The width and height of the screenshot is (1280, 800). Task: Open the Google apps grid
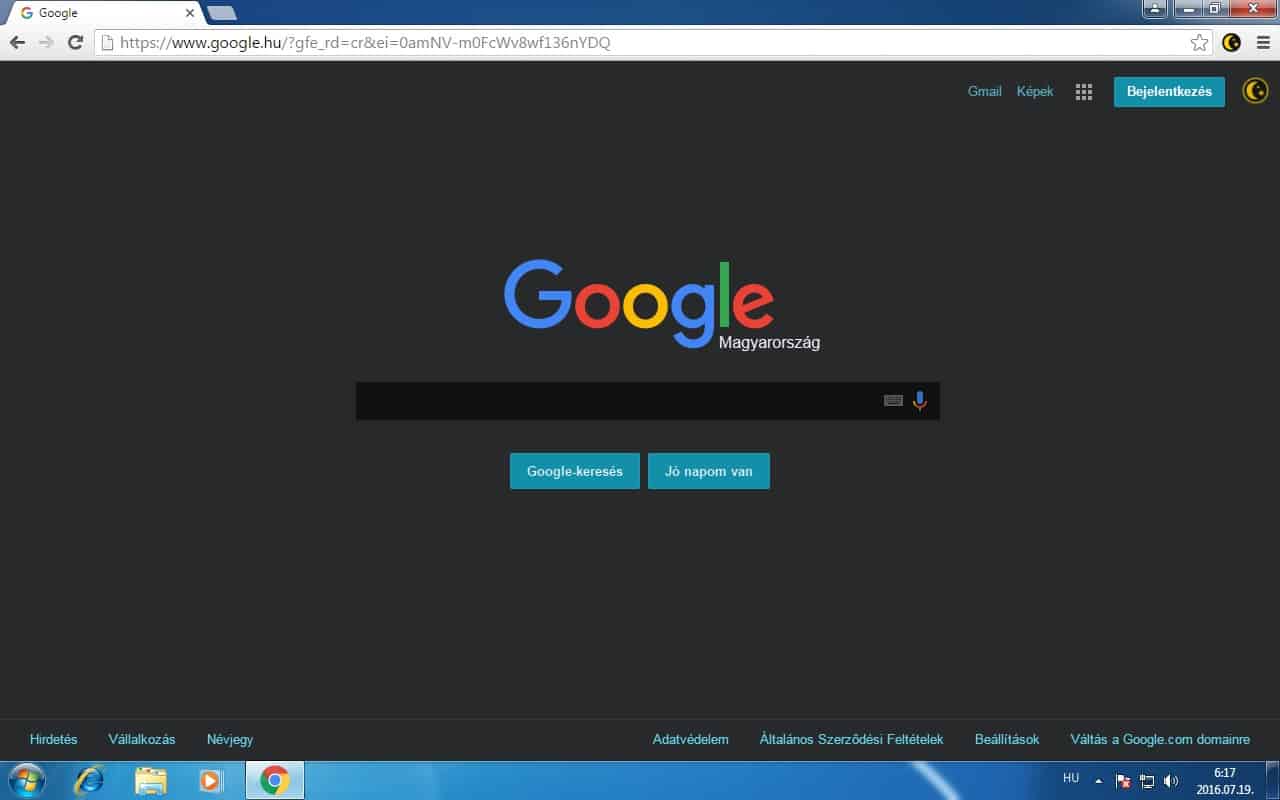(1083, 92)
